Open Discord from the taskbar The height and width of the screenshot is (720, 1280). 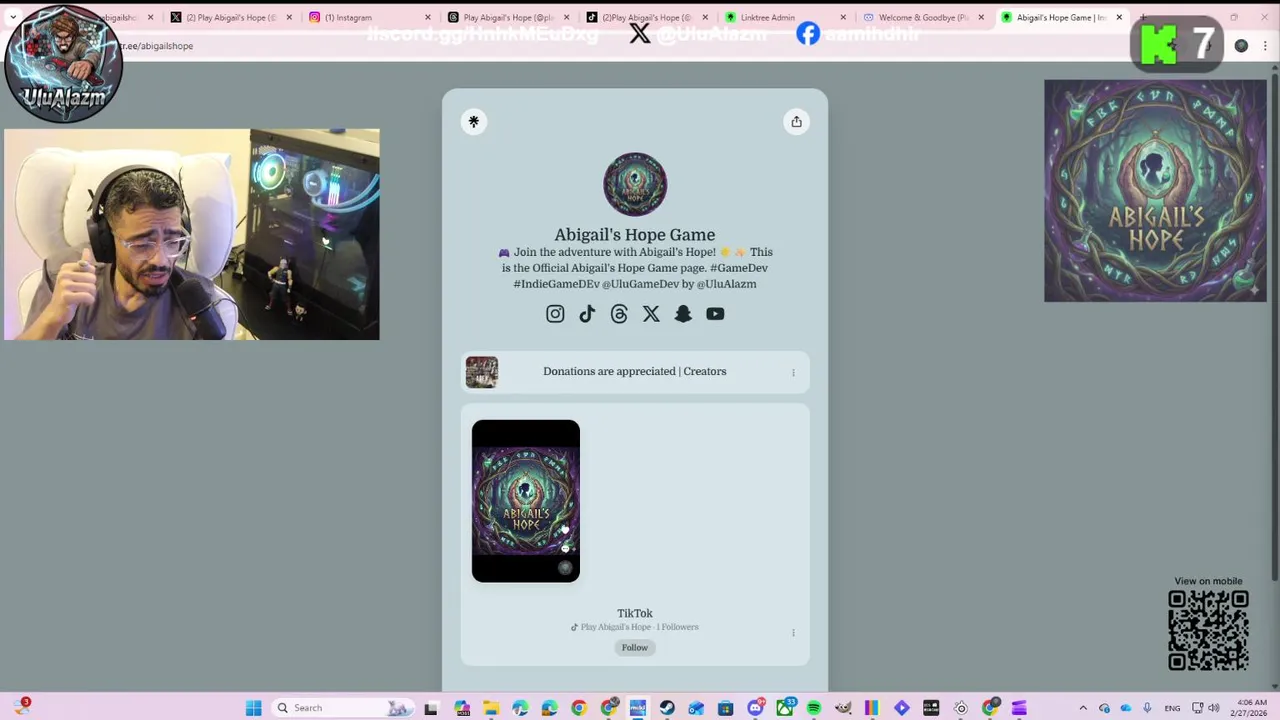756,708
